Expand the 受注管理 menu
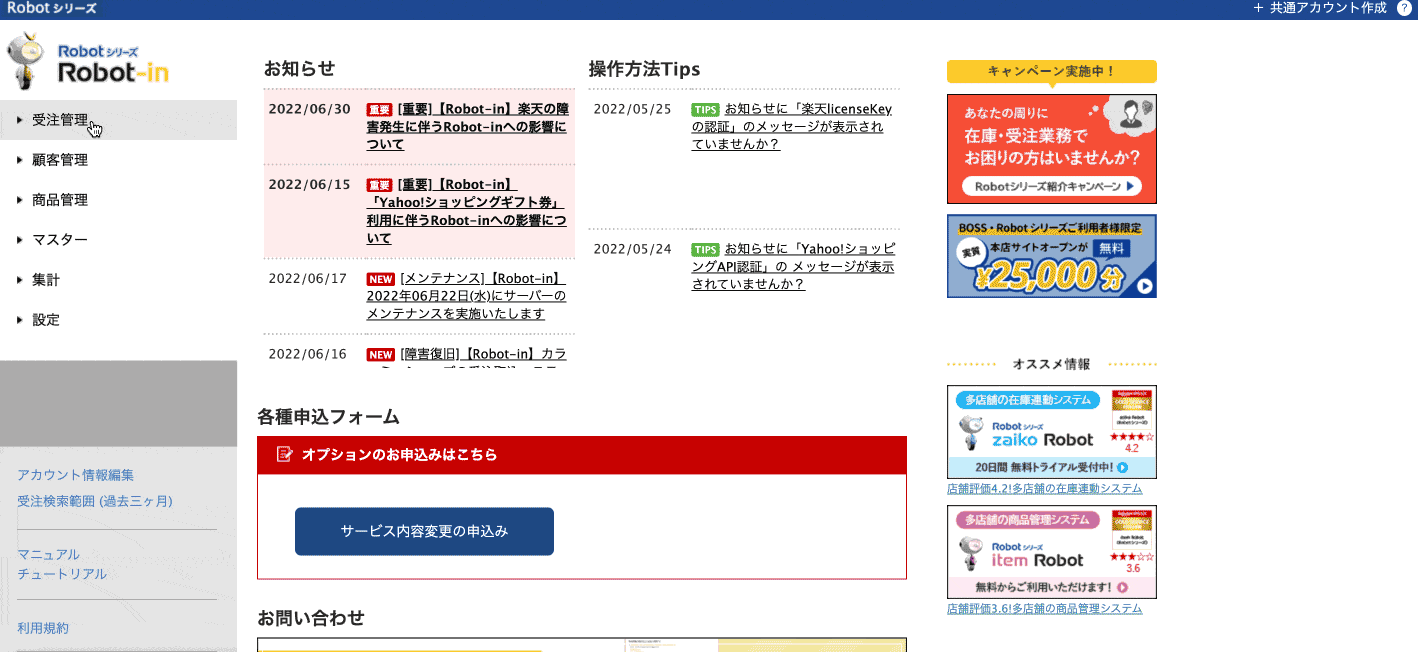Screen dimensions: 1418x652 pyautogui.click(x=60, y=120)
